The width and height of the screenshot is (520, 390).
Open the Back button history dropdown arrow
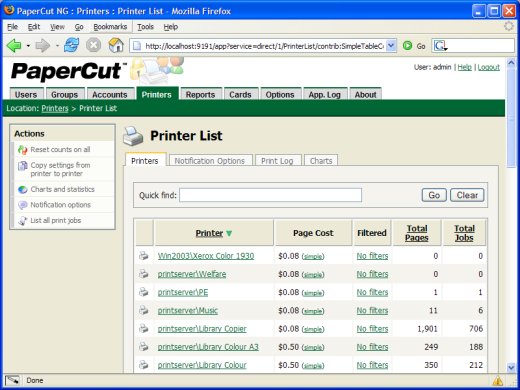tap(28, 46)
